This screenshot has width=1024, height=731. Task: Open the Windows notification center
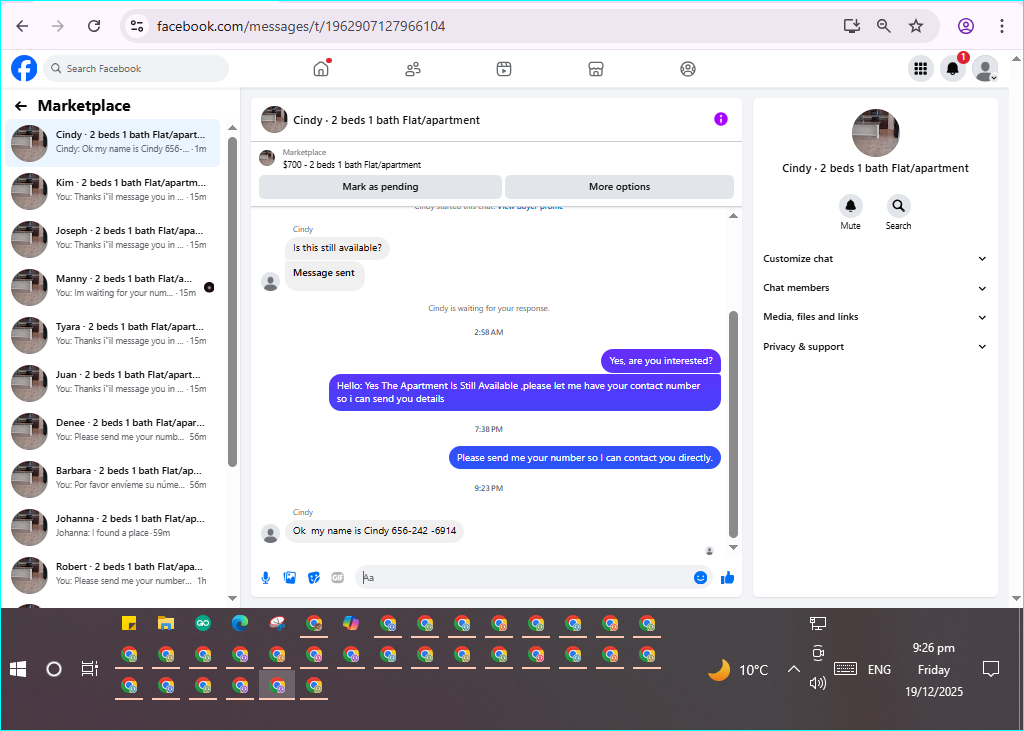[x=991, y=669]
